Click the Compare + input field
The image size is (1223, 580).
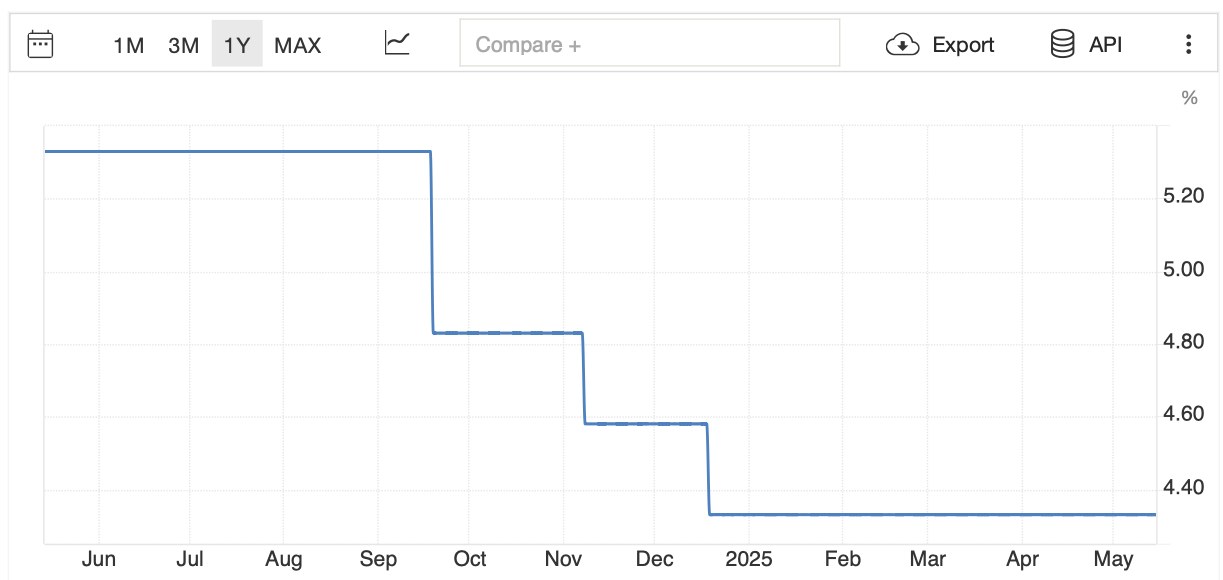(650, 44)
